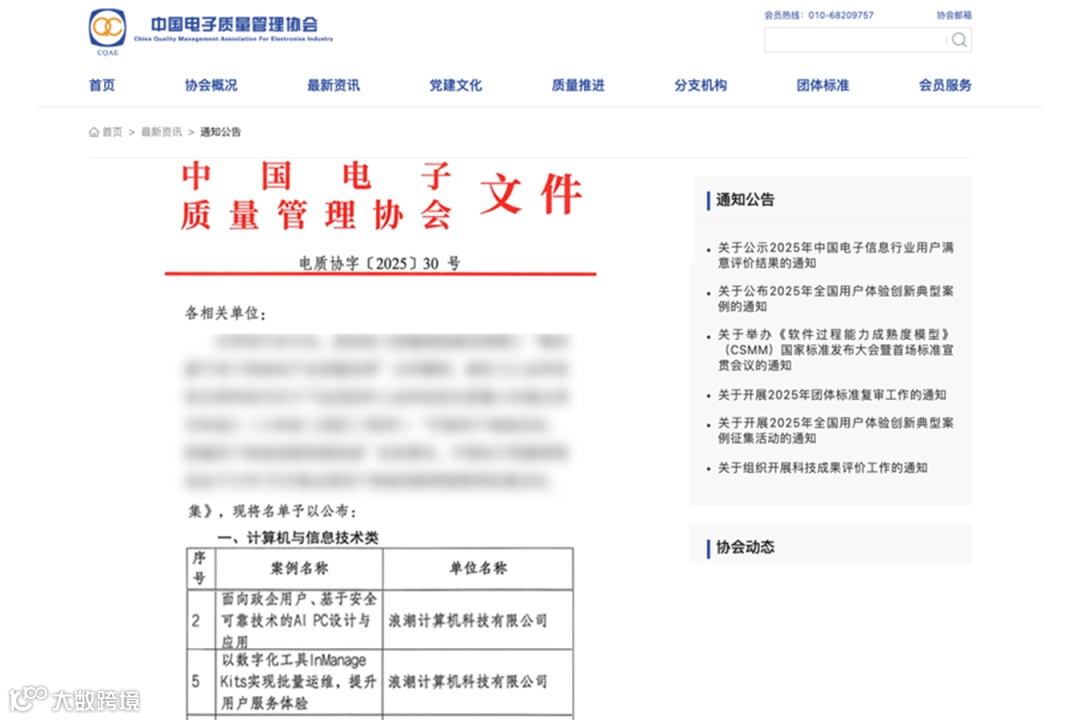Open notice 关于公布2025年全国用户体验创新典型案例

(835, 298)
